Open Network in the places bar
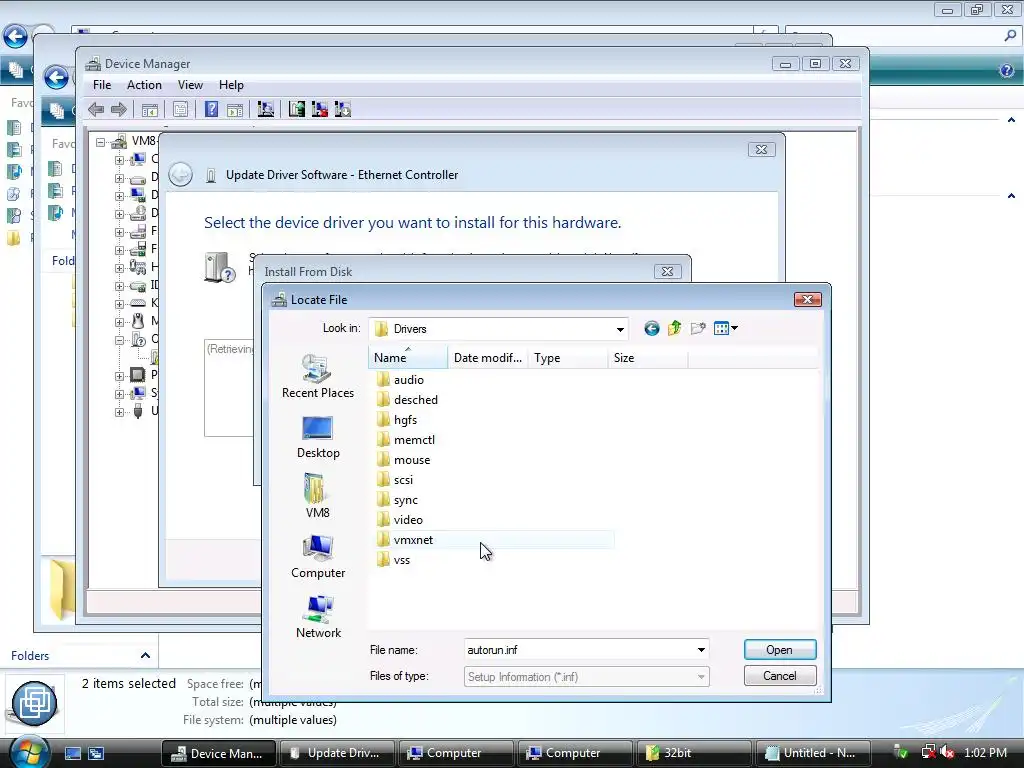The image size is (1024, 768). [x=318, y=616]
